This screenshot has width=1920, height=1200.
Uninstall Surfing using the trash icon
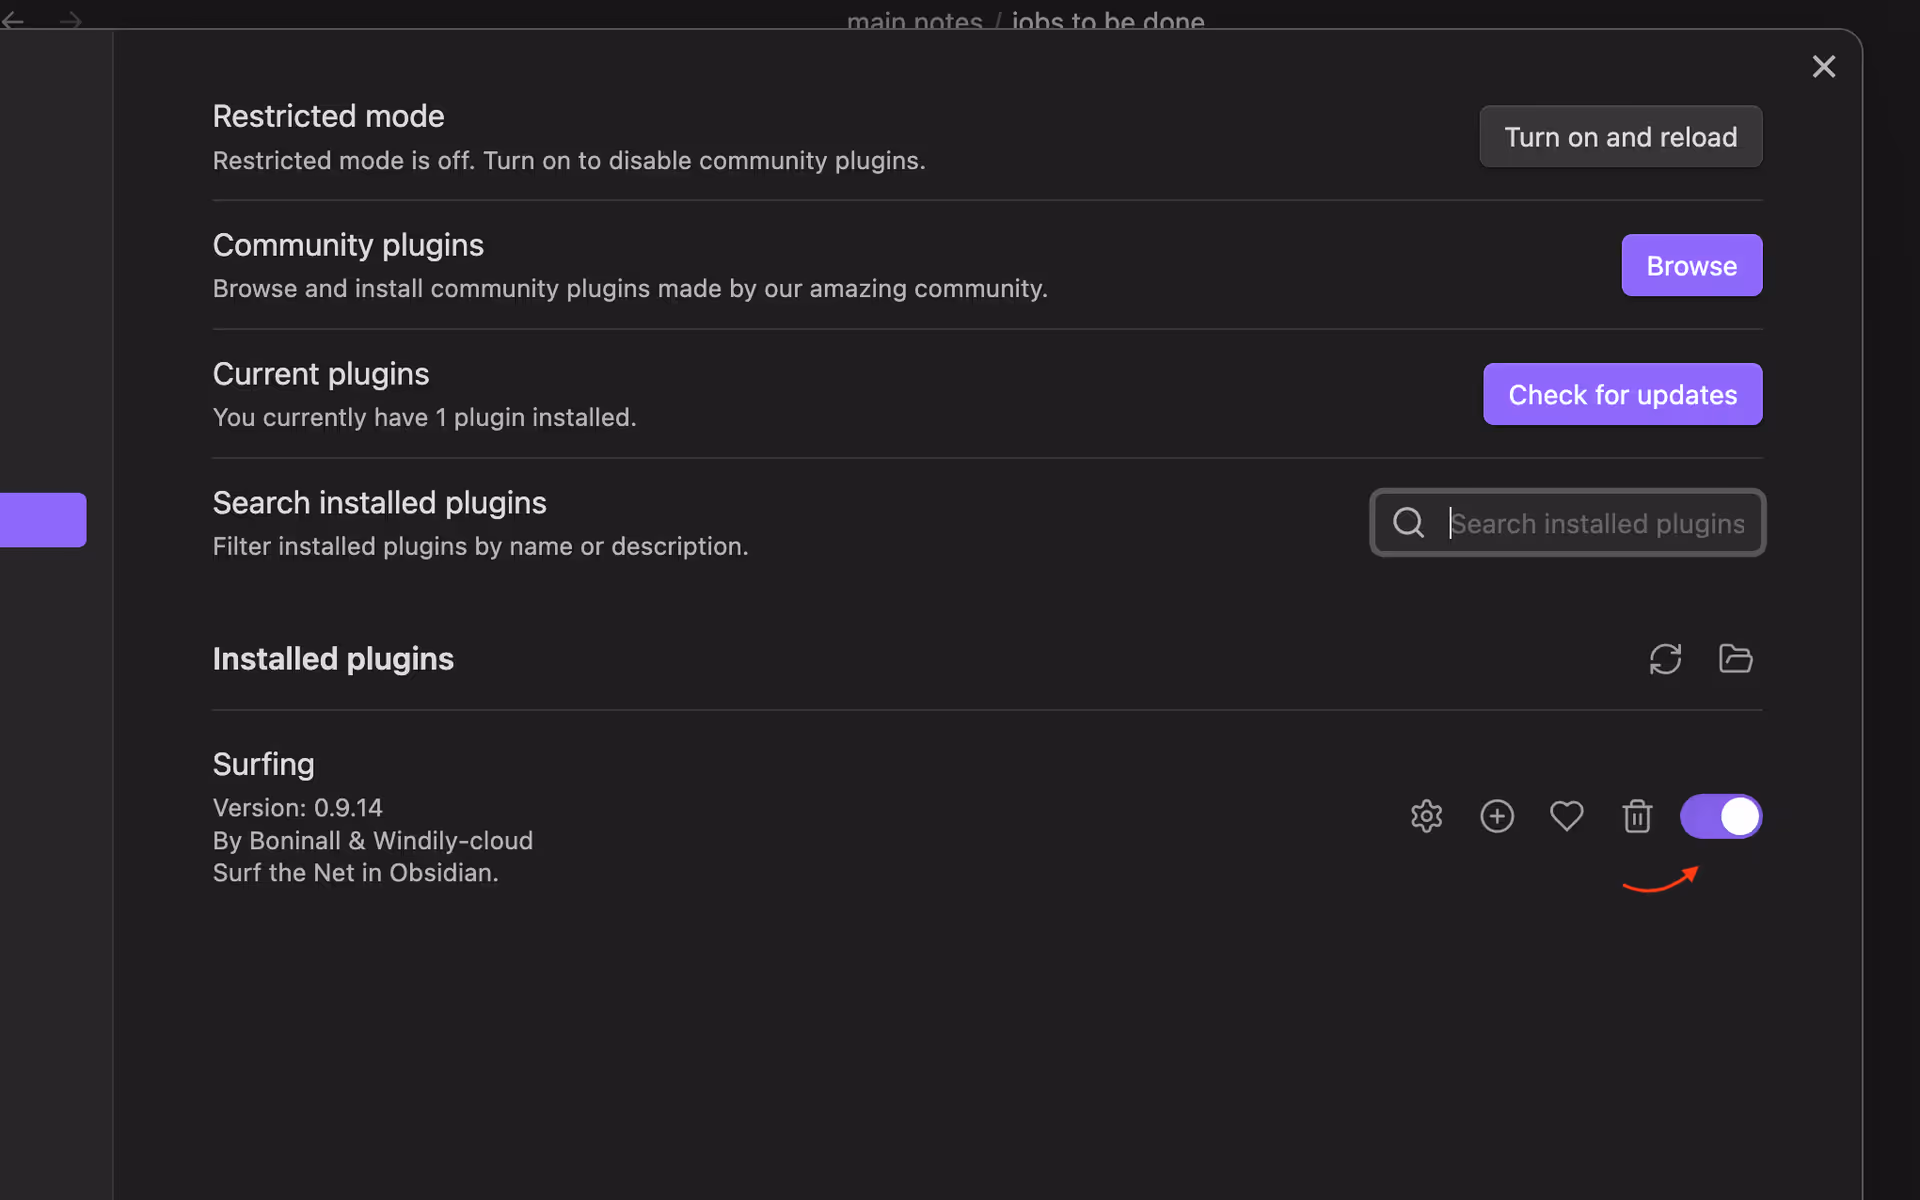tap(1637, 816)
